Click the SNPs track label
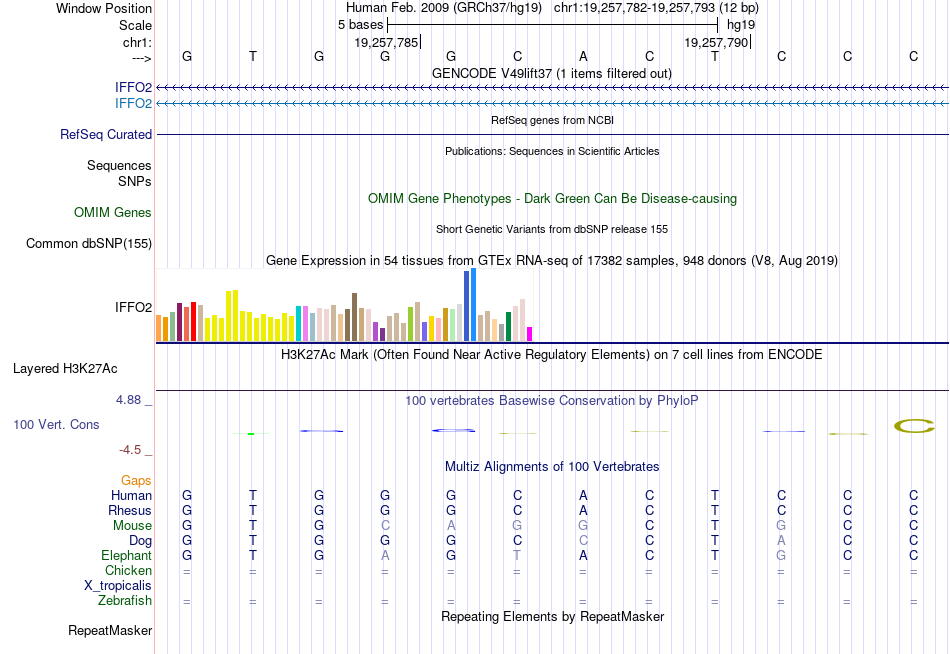The height and width of the screenshot is (654, 950). pos(135,181)
